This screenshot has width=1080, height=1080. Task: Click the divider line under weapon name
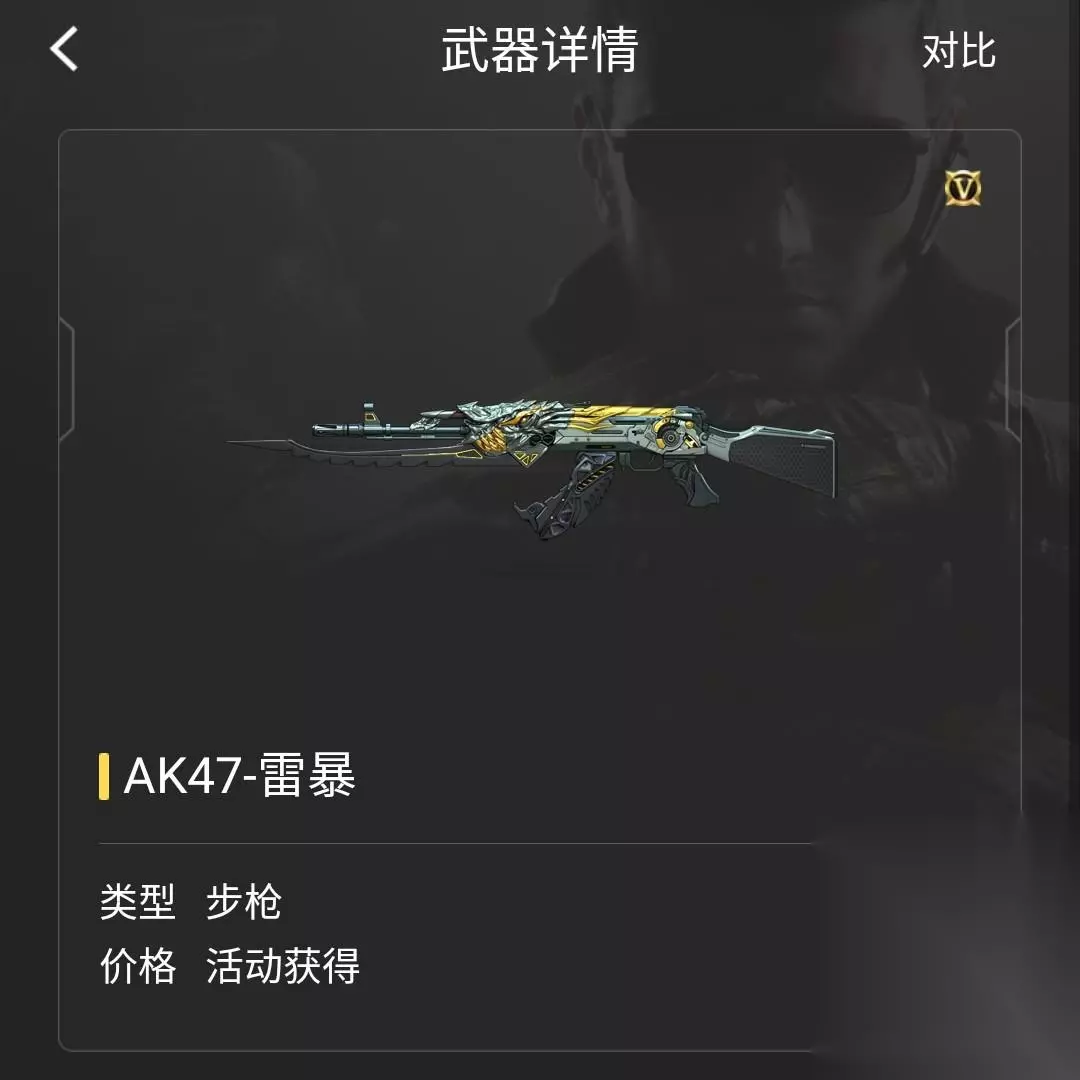coord(455,843)
